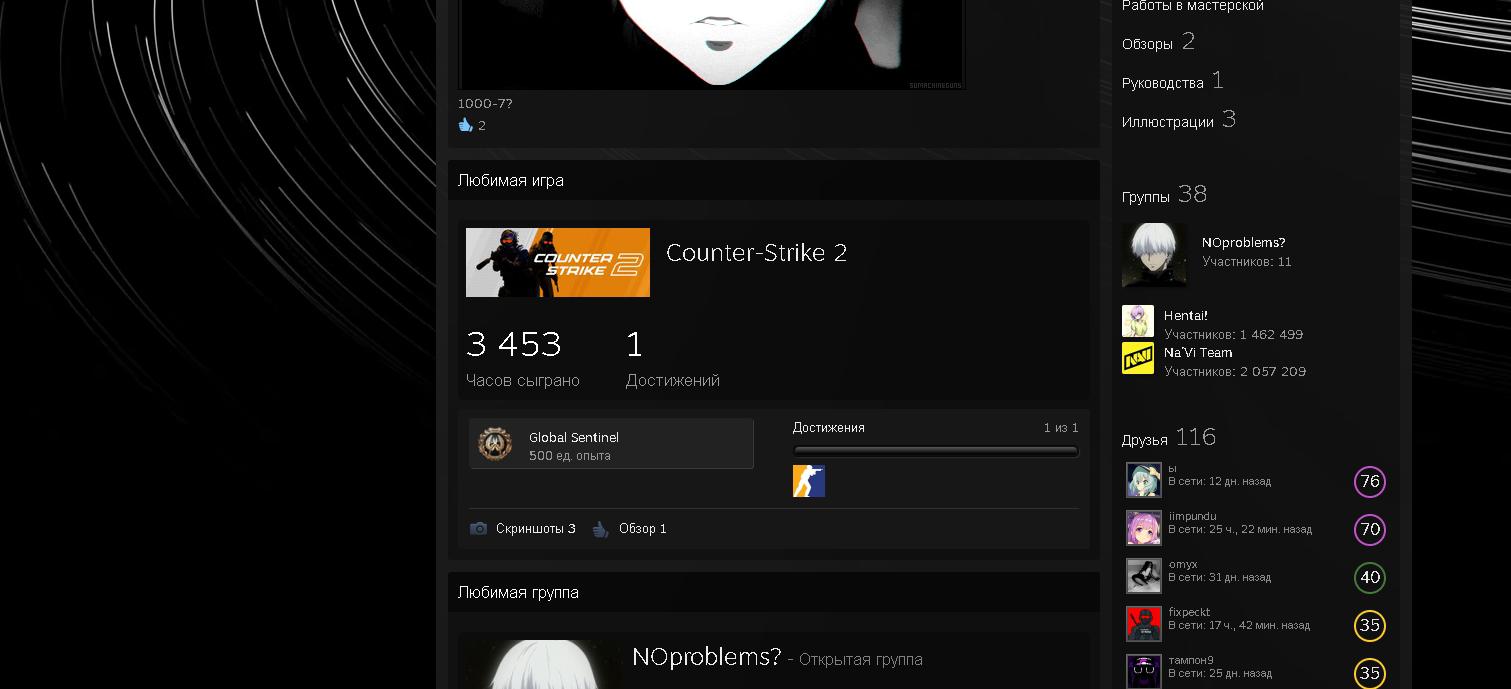Open friend name тампон9

(x=1191, y=660)
